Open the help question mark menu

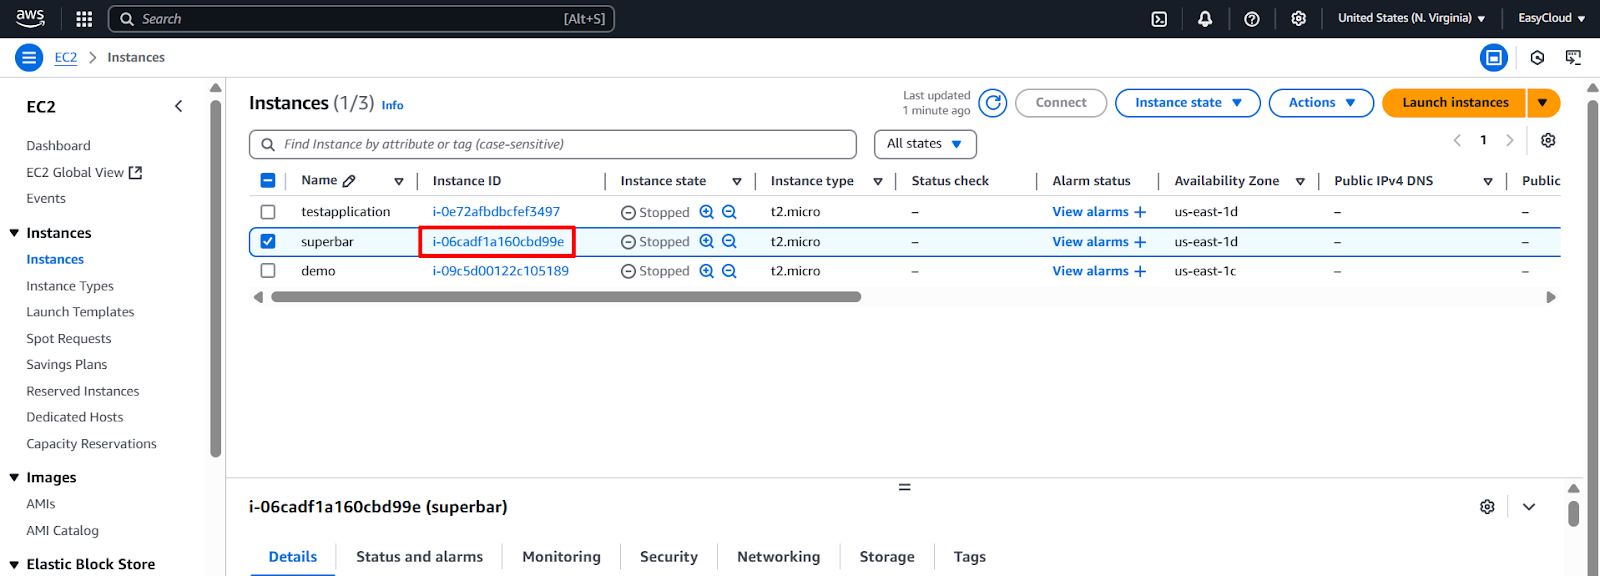[1252, 19]
